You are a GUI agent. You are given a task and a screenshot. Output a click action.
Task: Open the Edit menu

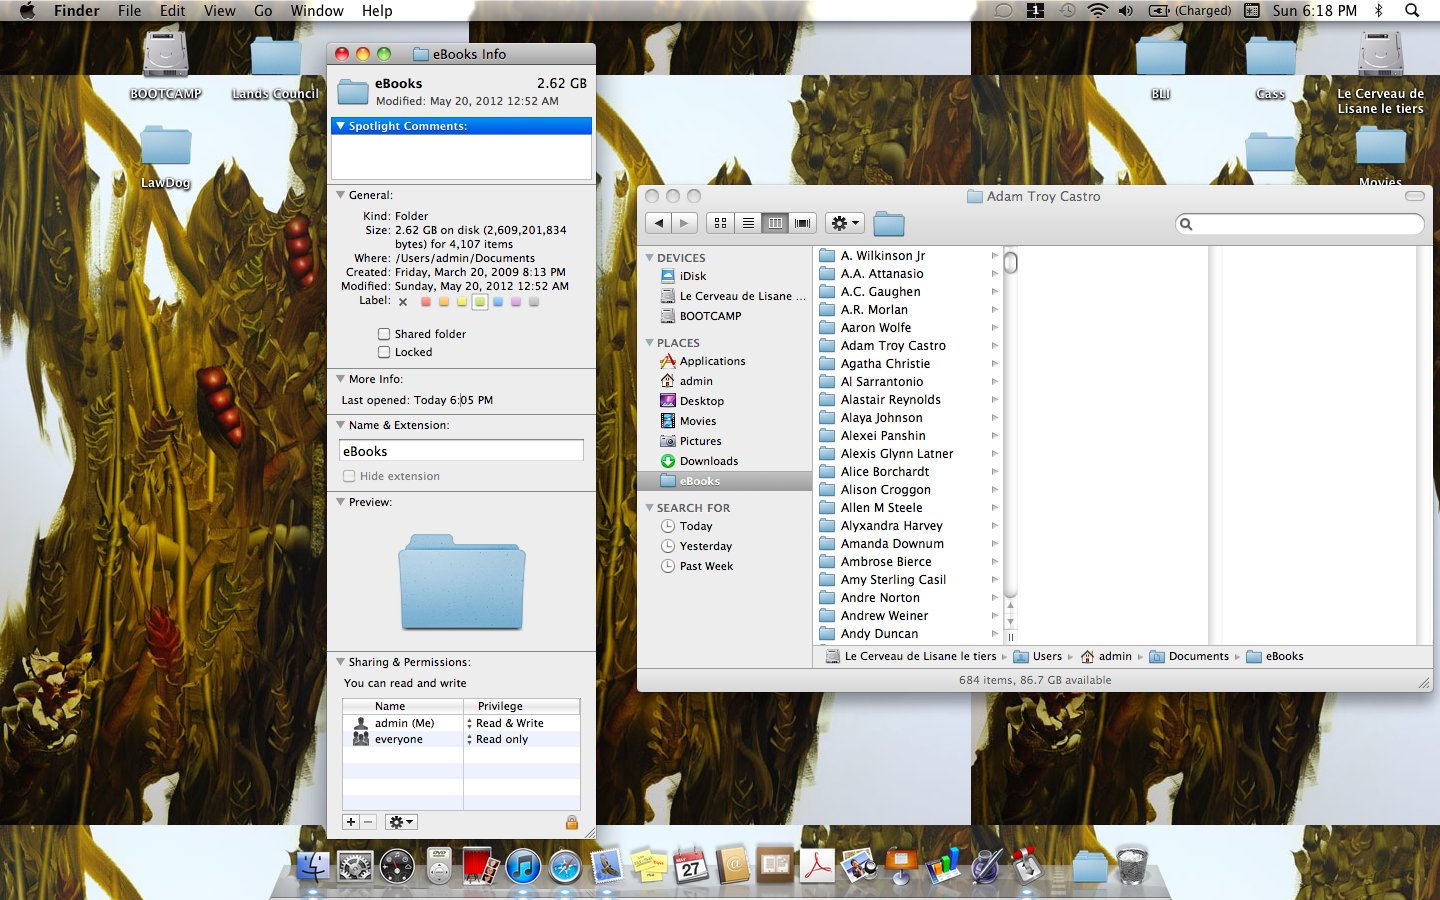click(x=173, y=10)
